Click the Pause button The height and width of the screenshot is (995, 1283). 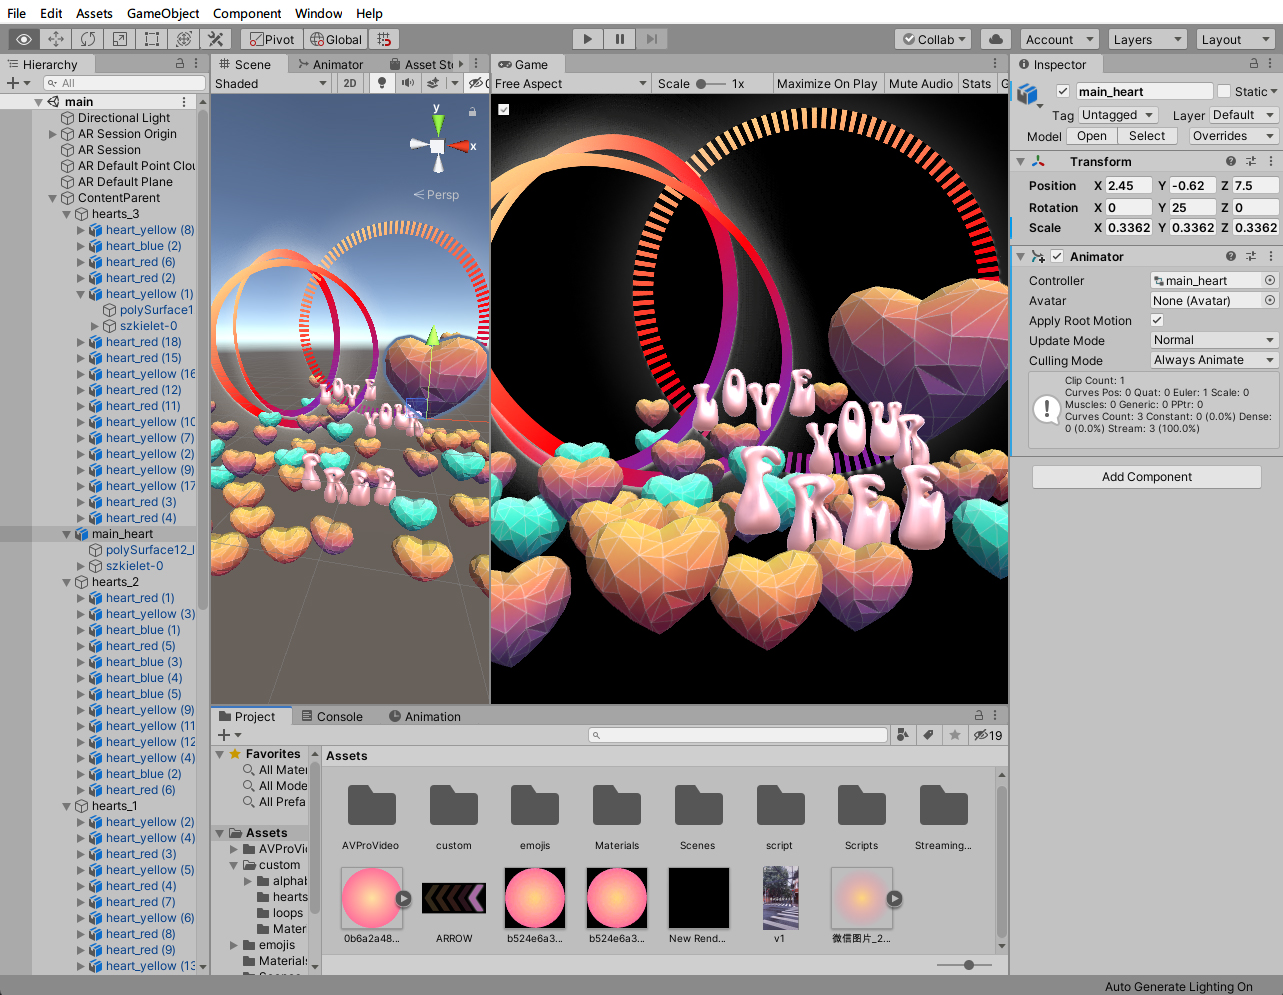tap(620, 39)
